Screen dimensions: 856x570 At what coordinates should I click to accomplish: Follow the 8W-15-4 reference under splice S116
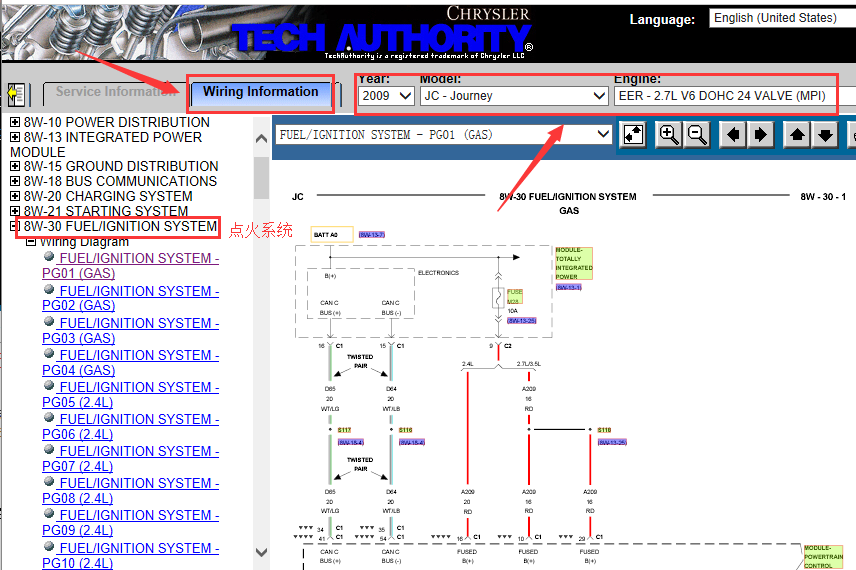[412, 442]
